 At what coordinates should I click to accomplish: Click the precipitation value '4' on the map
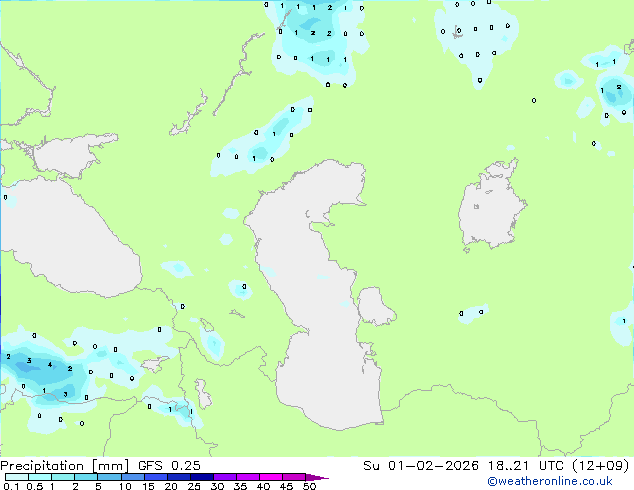50,365
